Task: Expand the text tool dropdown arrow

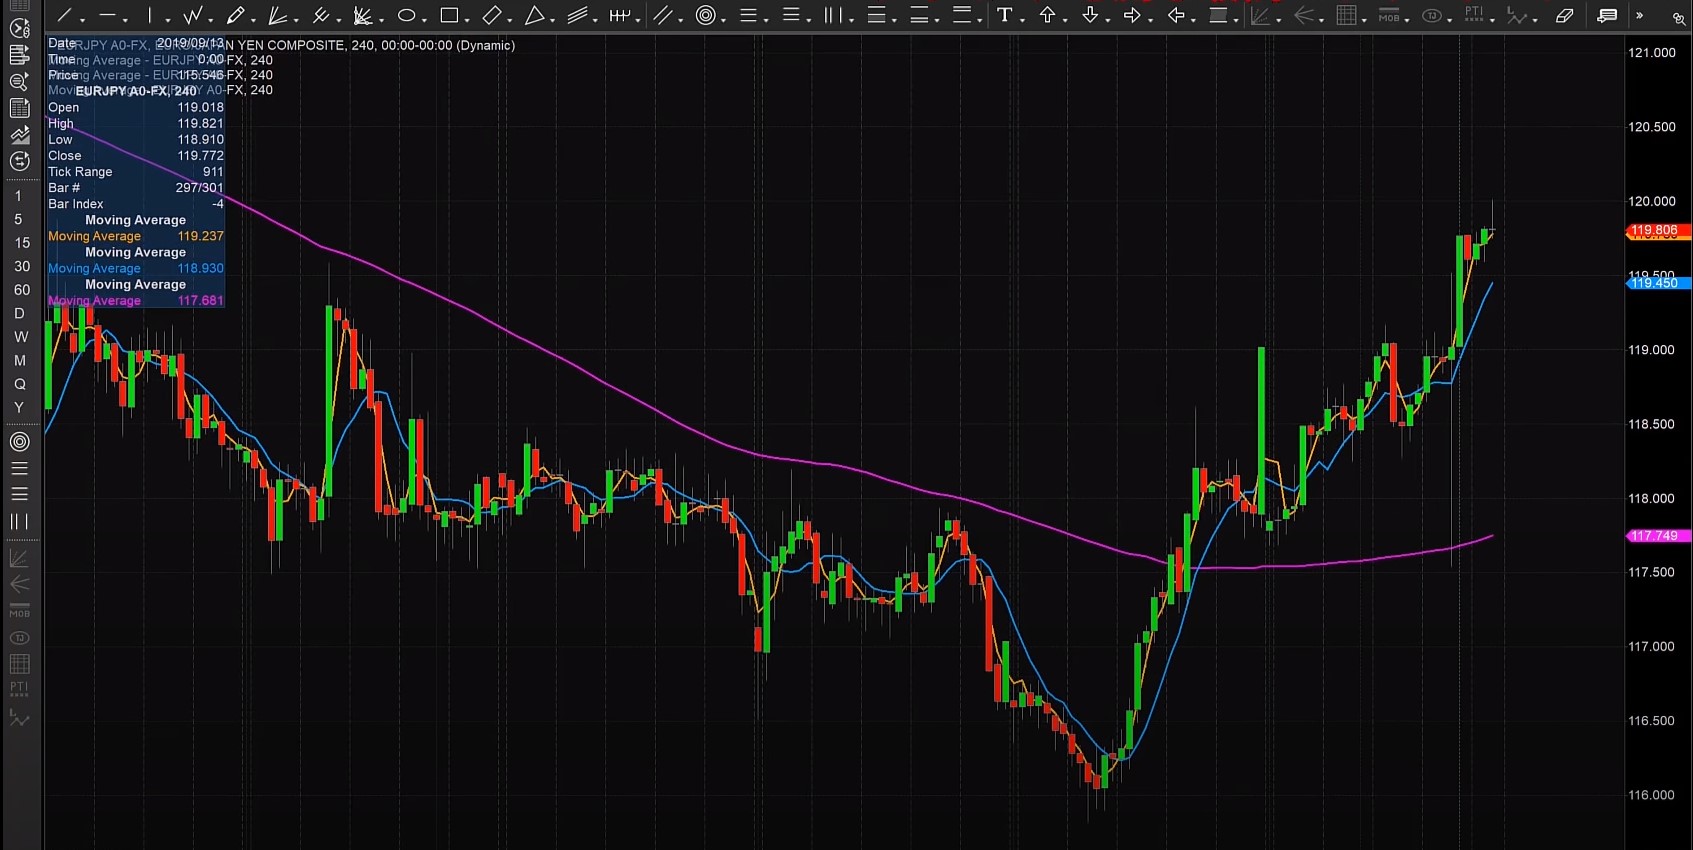Action: point(1023,19)
